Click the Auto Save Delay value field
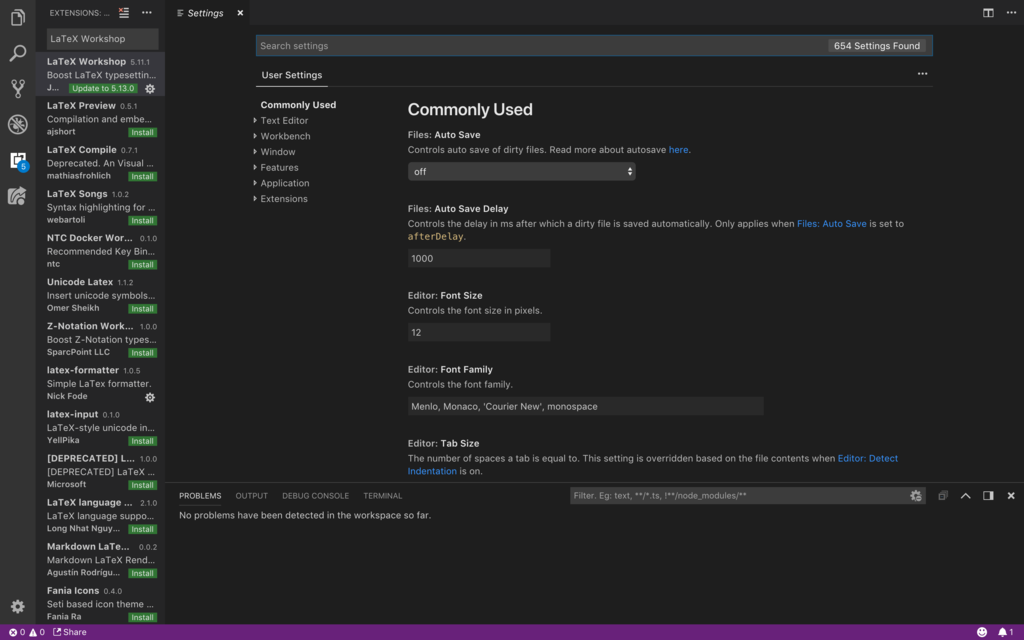Screen dimensions: 1024x640 (x=479, y=259)
